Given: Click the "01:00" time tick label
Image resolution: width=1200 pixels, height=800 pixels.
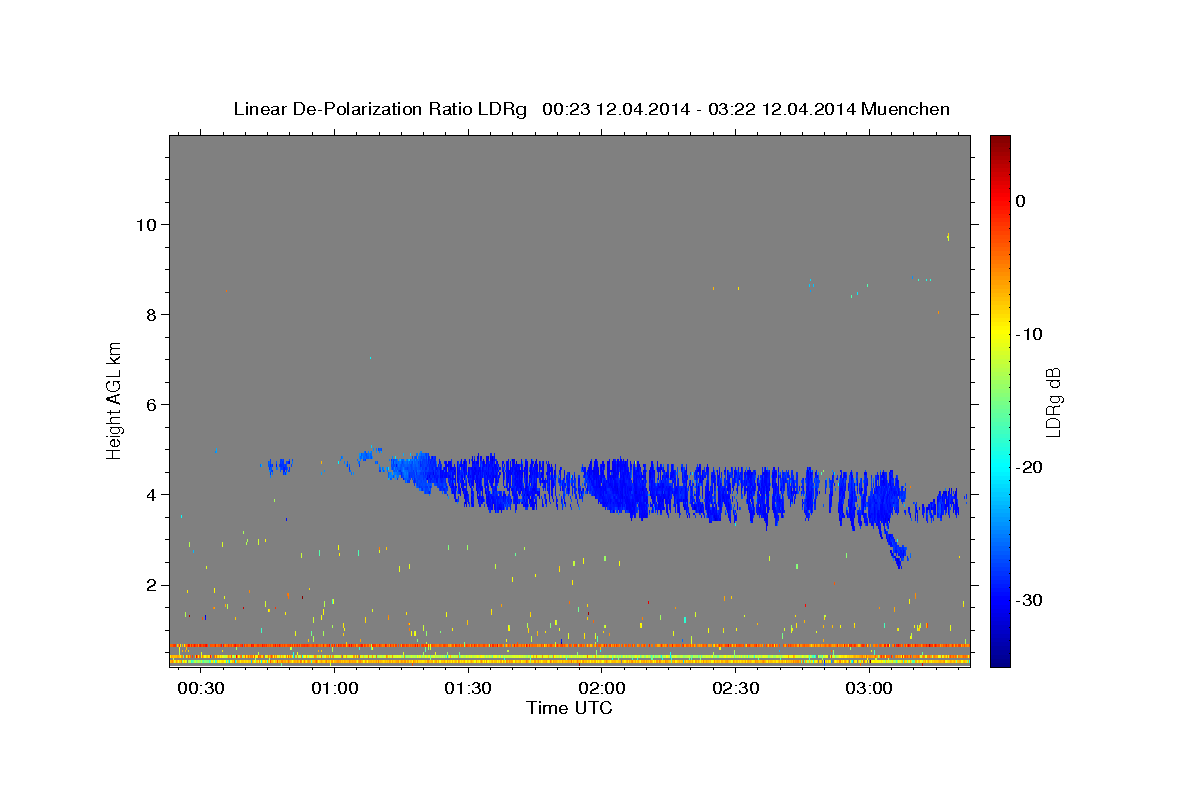Looking at the screenshot, I should pyautogui.click(x=334, y=689).
